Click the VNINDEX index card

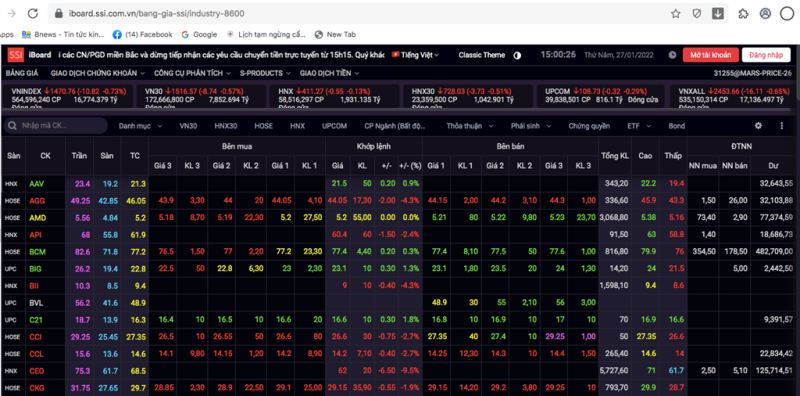coord(68,95)
